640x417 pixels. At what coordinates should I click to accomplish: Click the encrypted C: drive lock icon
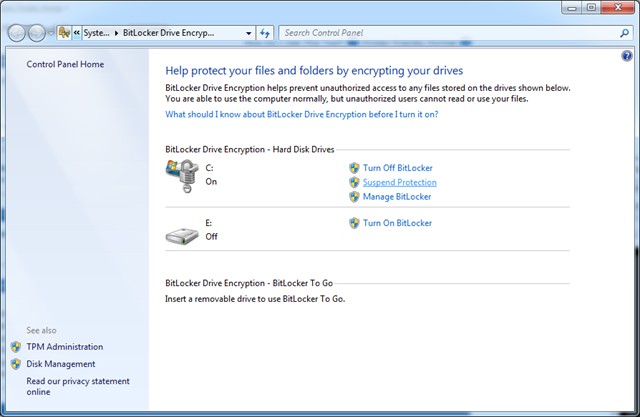(x=182, y=176)
